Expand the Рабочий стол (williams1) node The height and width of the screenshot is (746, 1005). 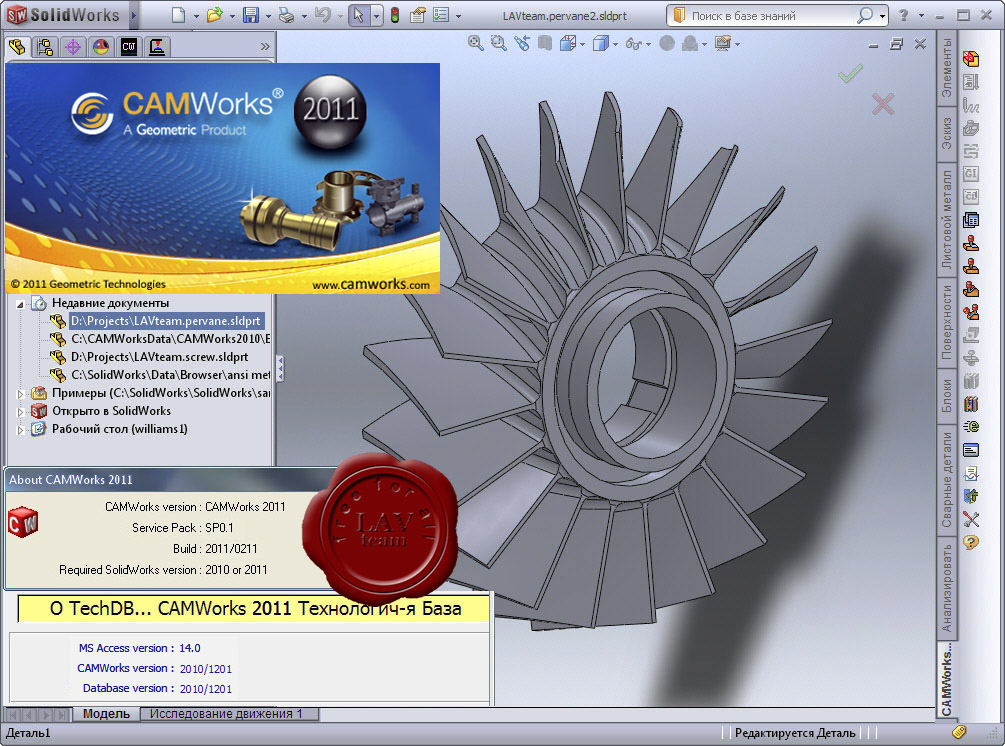(20, 429)
